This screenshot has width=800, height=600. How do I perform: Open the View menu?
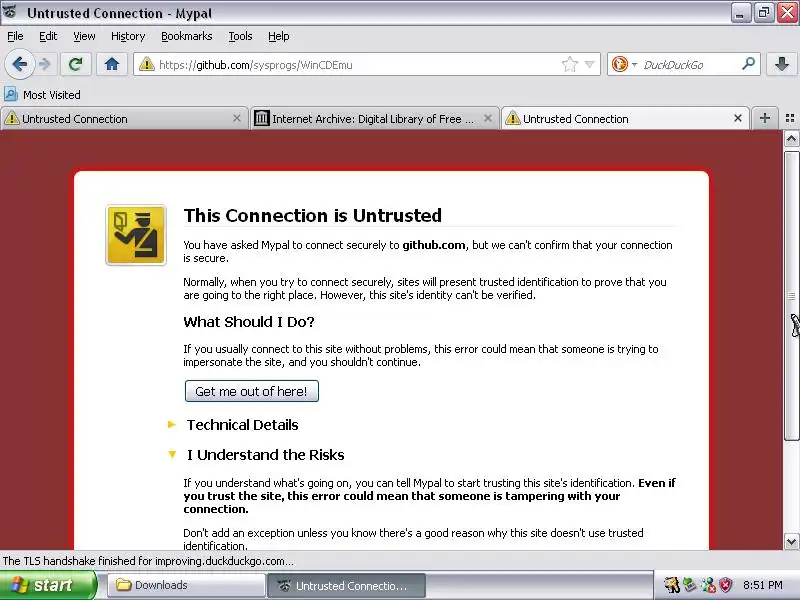tap(84, 36)
